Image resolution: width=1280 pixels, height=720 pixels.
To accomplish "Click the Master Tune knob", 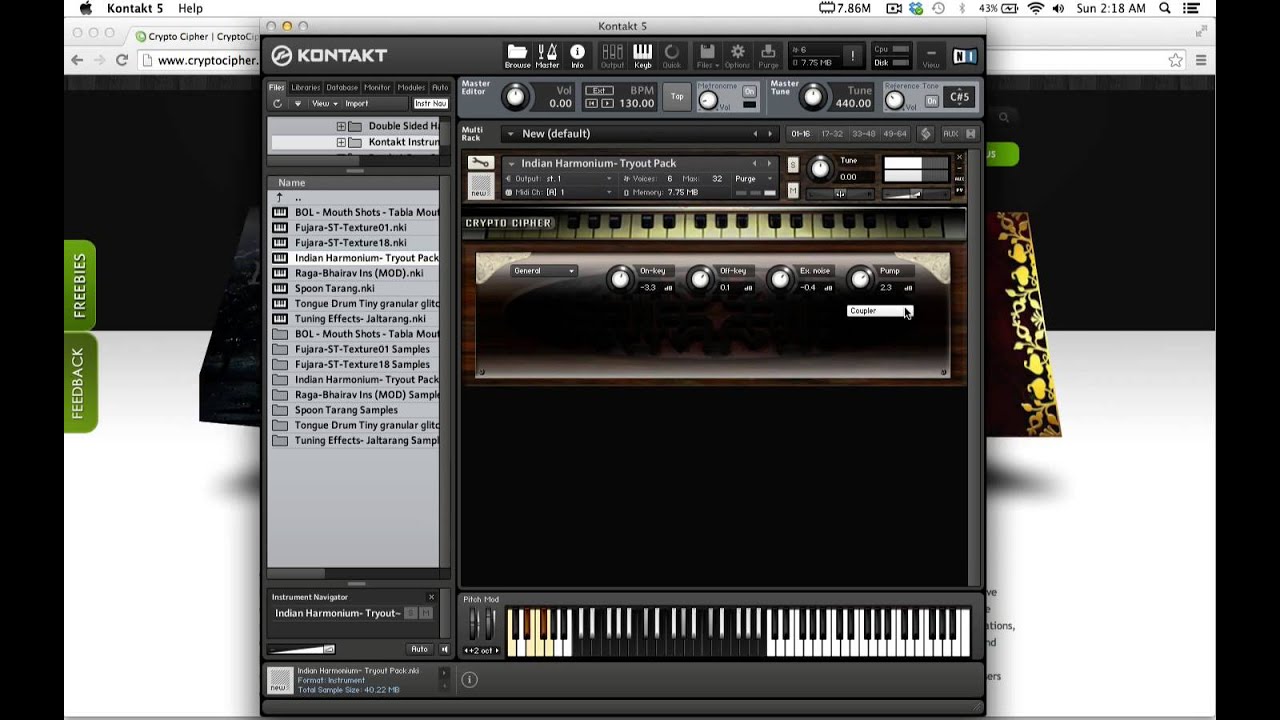I will click(x=813, y=97).
